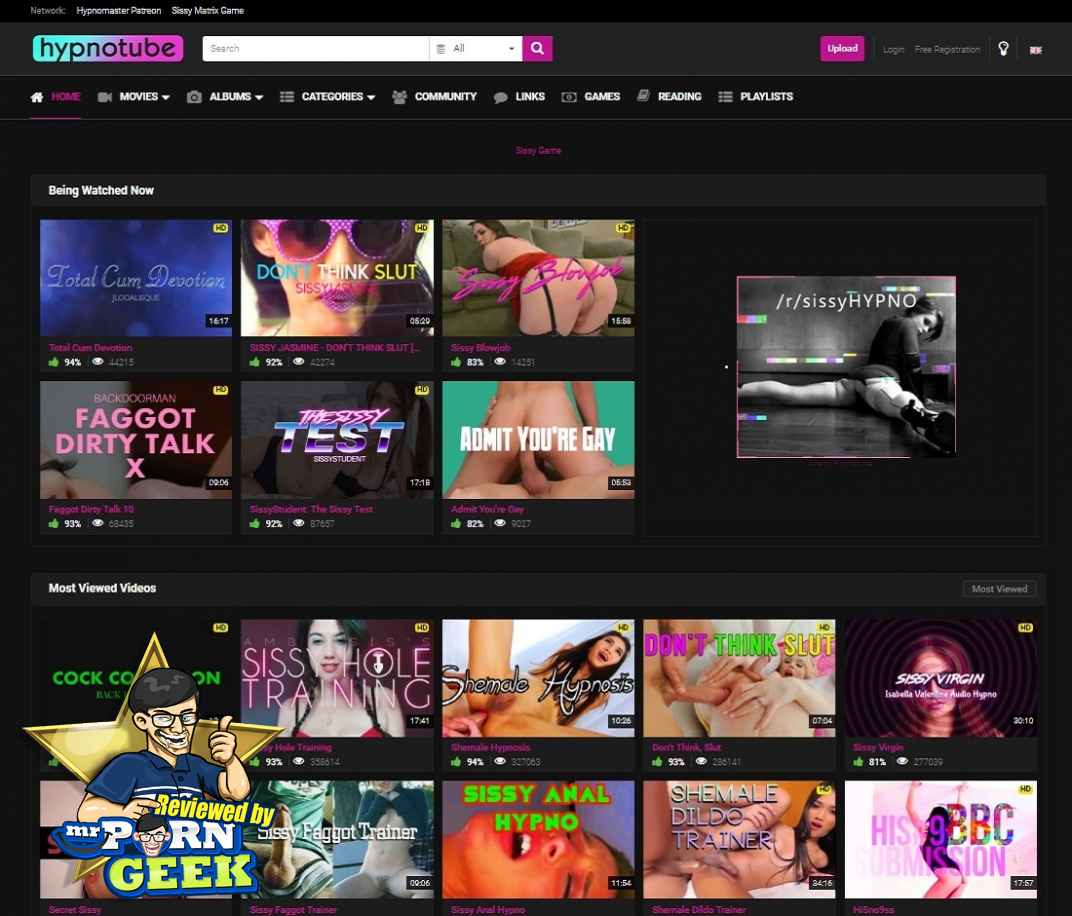Go to the Home tab
The image size is (1072, 916).
click(66, 96)
